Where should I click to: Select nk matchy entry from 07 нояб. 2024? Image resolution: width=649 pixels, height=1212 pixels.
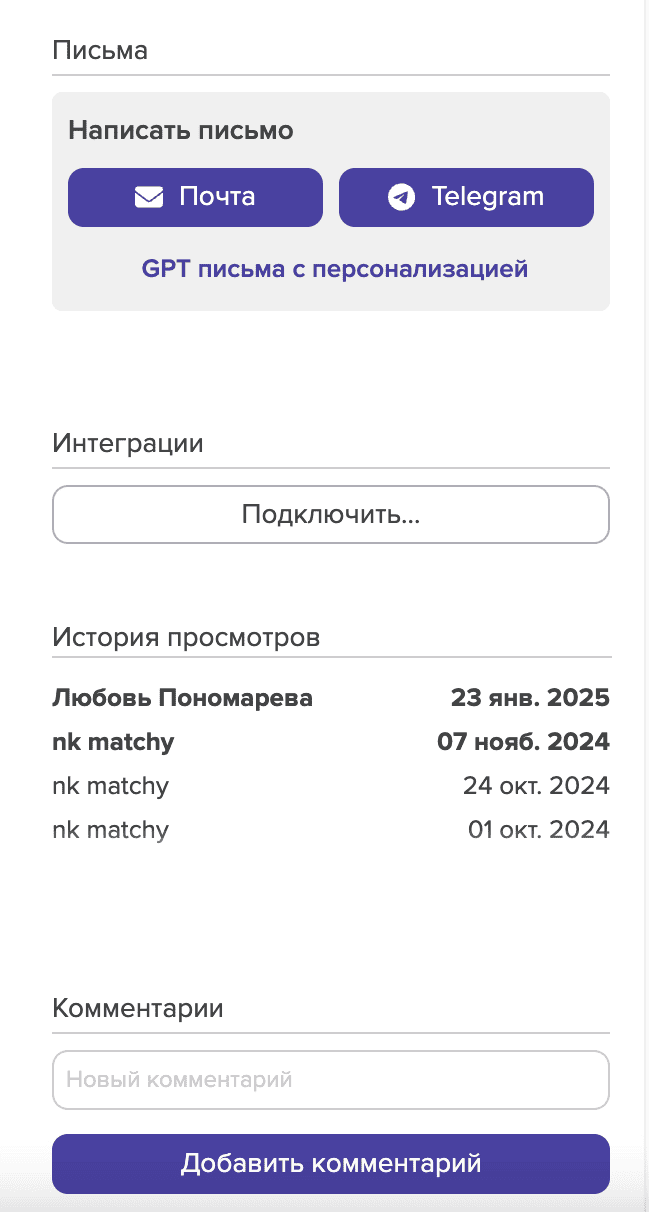pos(113,742)
